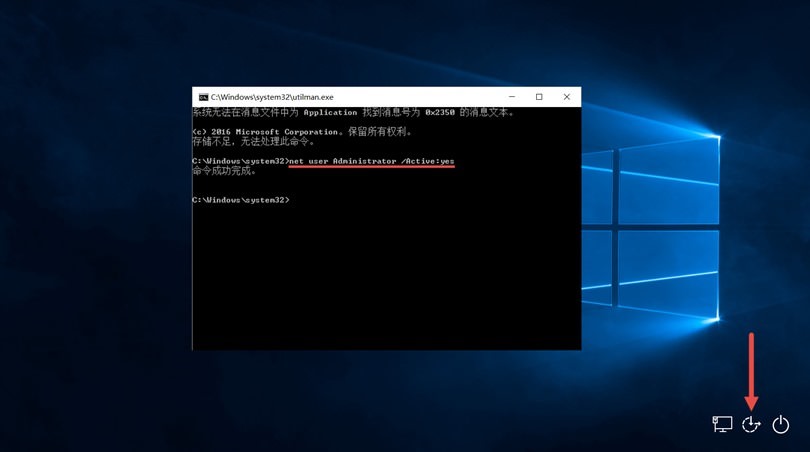Click the cmd icon in the utilman.exe title bar
Screen dimensions: 810x452
pos(204,97)
